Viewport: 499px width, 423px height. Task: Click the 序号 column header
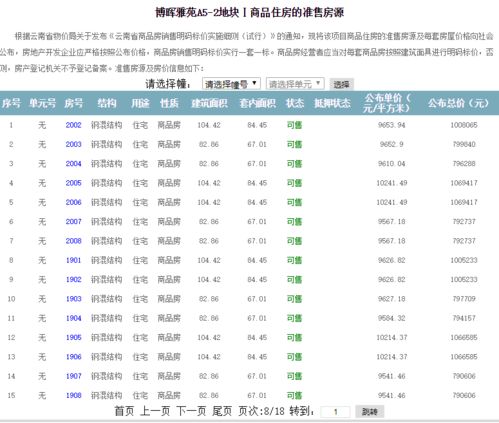pyautogui.click(x=11, y=103)
